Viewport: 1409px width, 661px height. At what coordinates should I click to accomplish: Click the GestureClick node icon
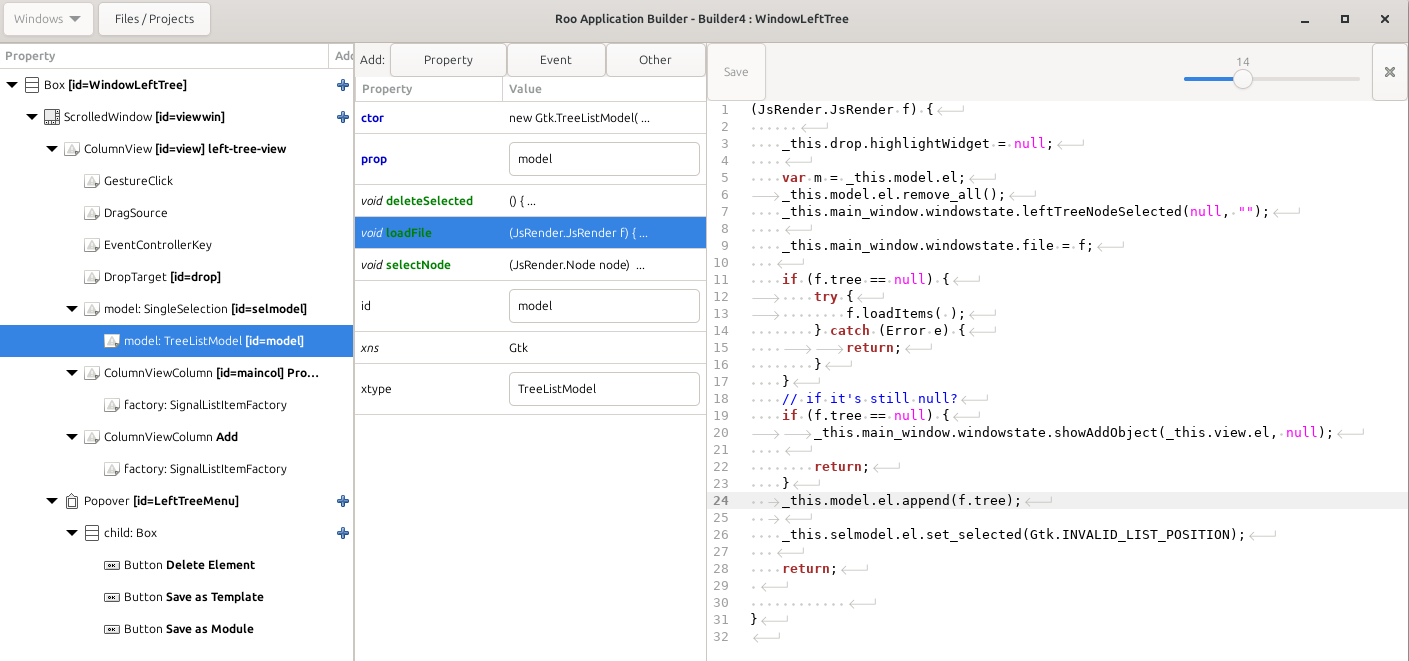tap(92, 181)
